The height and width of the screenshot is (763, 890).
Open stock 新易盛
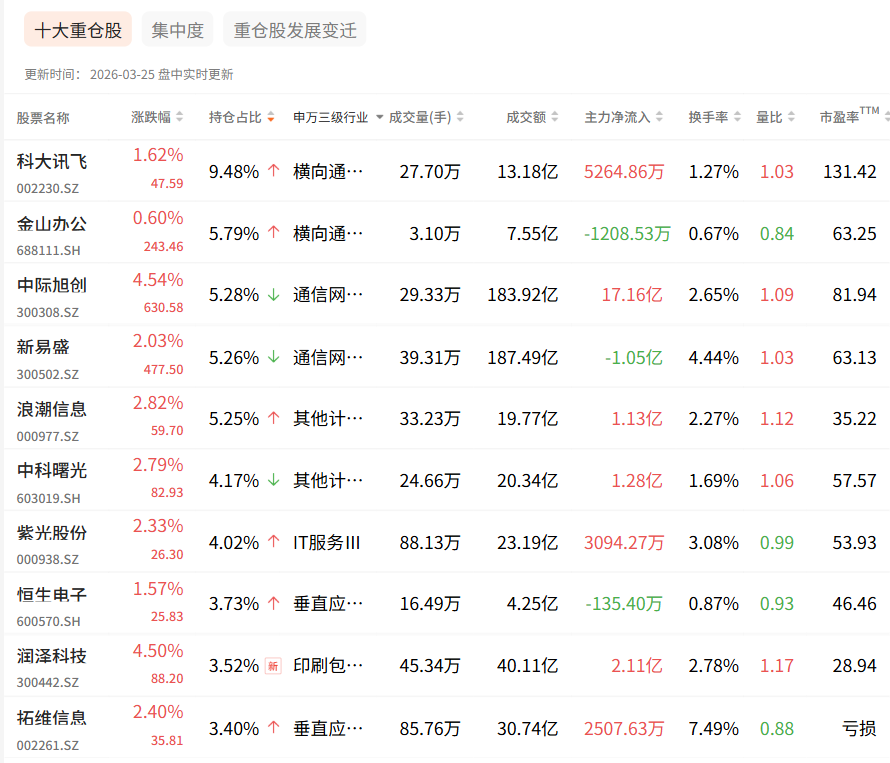pyautogui.click(x=43, y=347)
